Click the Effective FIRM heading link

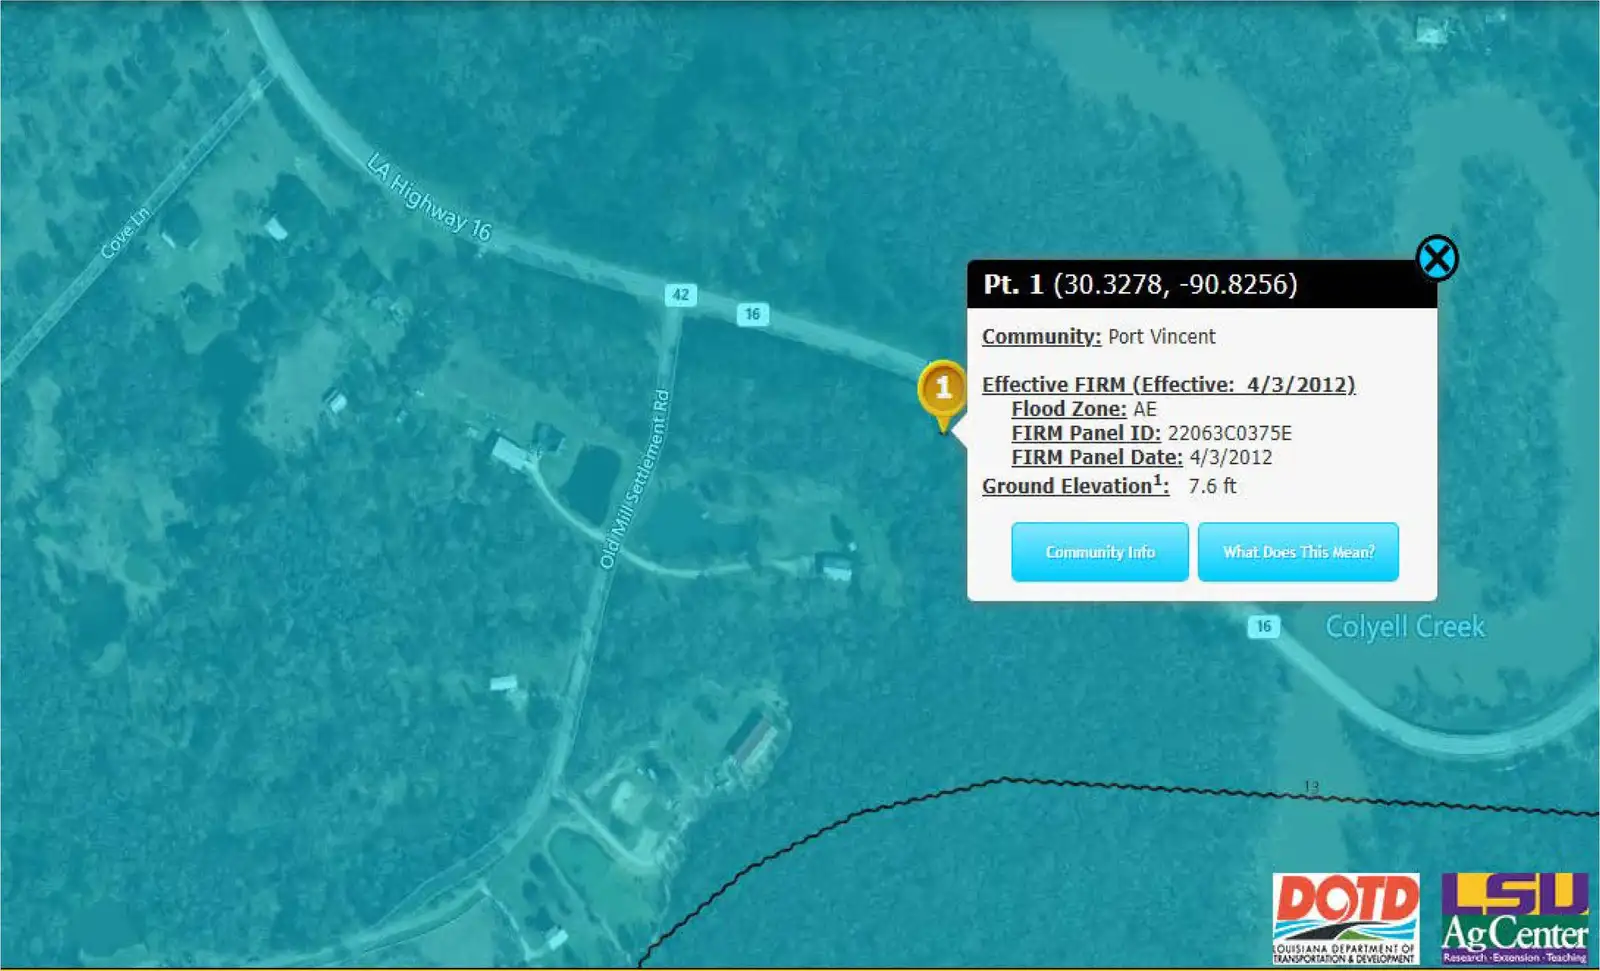[x=1168, y=385]
